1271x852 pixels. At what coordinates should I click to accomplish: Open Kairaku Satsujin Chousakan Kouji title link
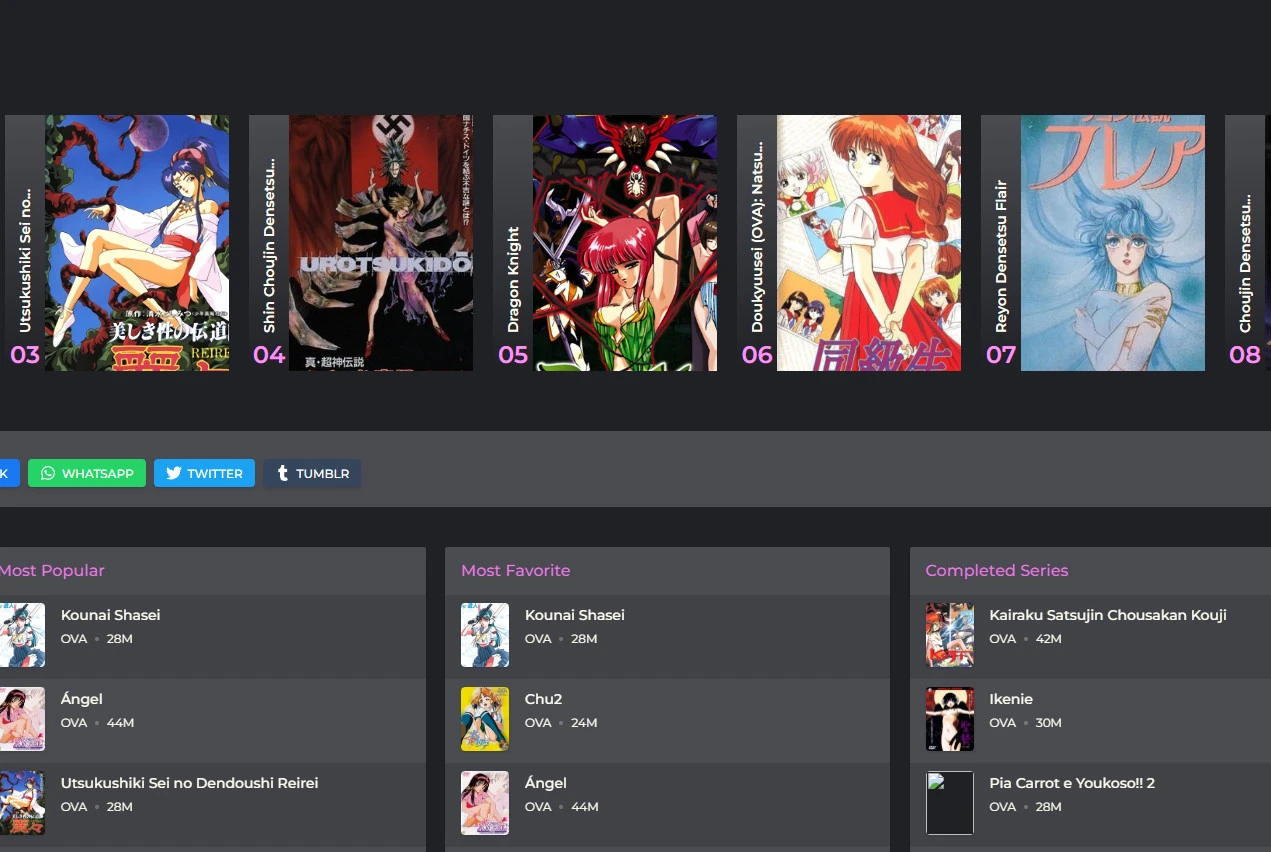pyautogui.click(x=1107, y=615)
